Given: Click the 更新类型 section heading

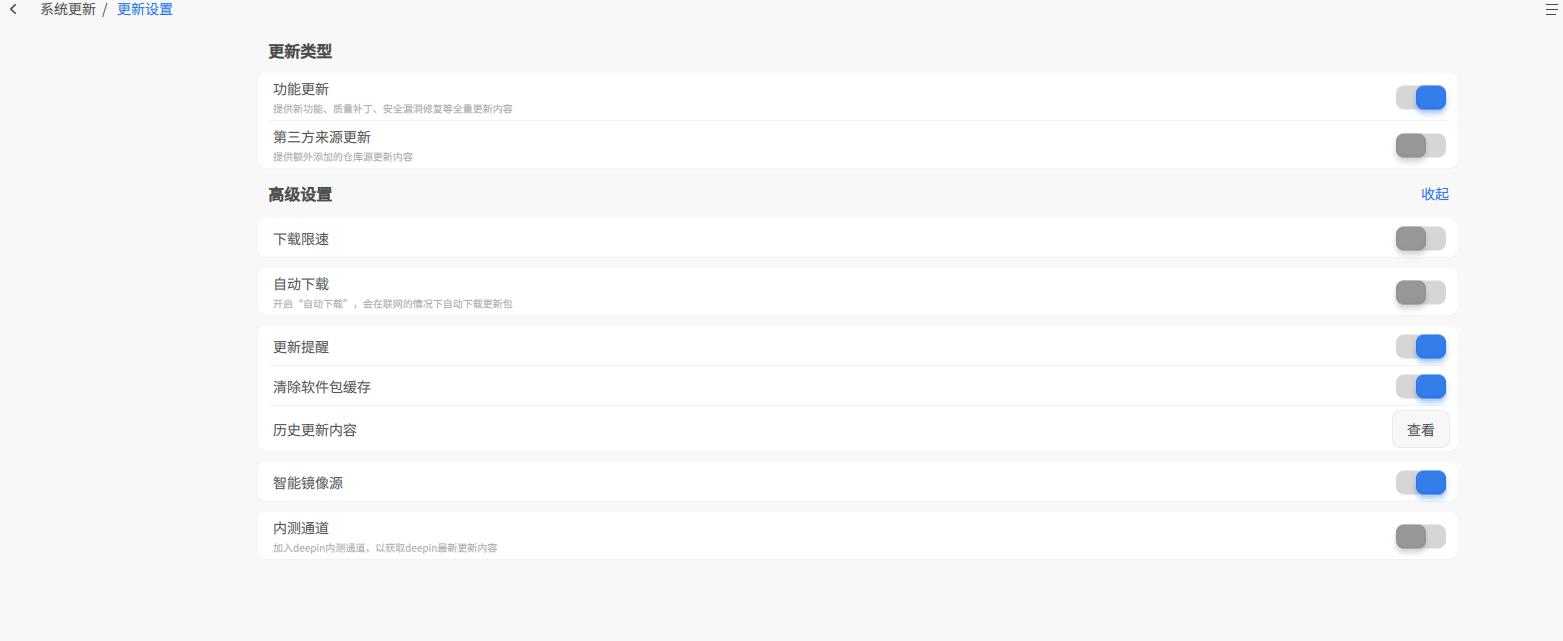Looking at the screenshot, I should [300, 52].
